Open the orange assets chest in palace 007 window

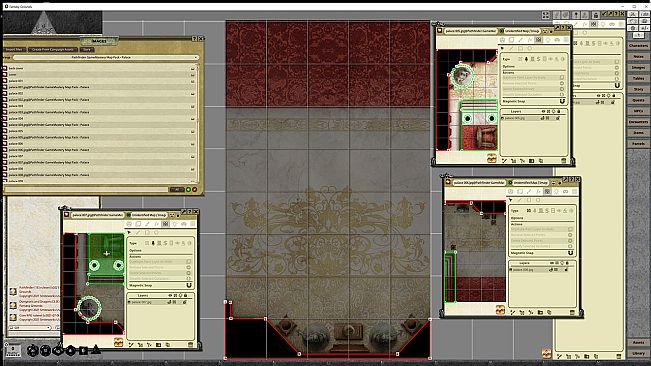point(118,342)
